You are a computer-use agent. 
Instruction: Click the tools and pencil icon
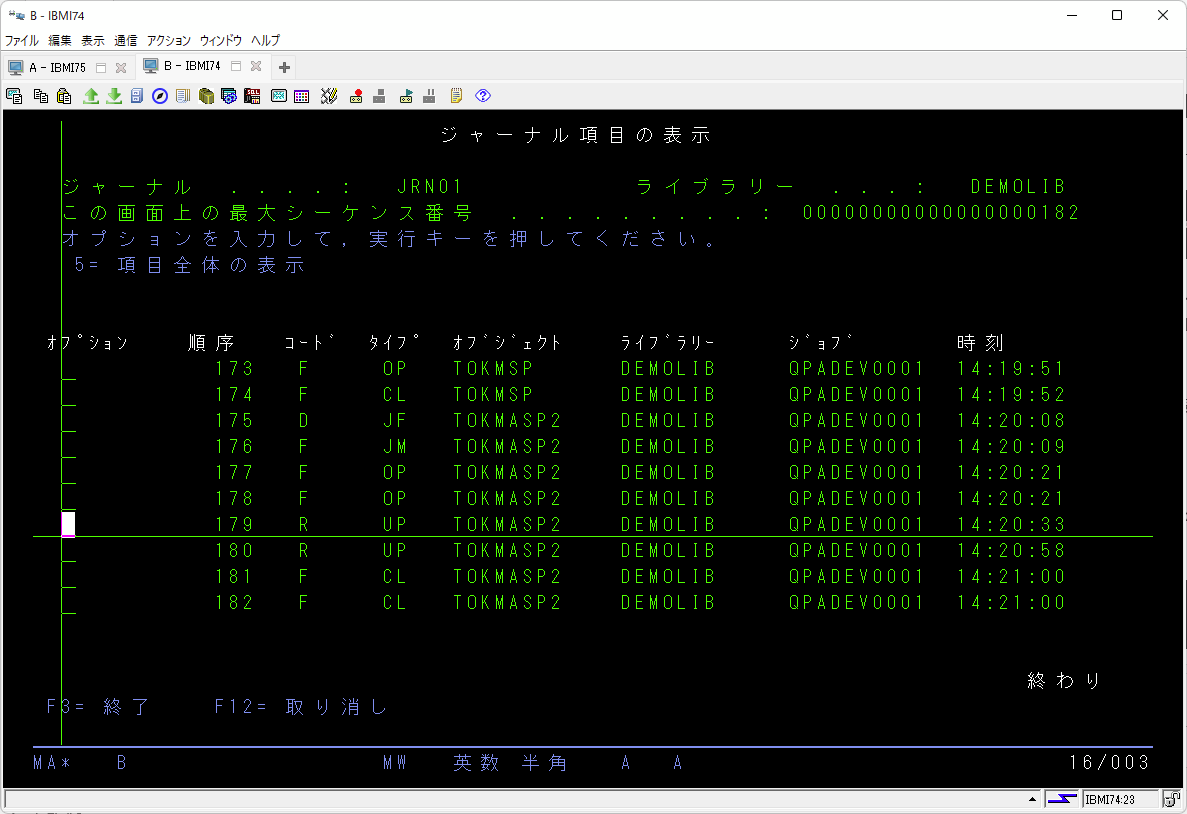click(x=329, y=96)
